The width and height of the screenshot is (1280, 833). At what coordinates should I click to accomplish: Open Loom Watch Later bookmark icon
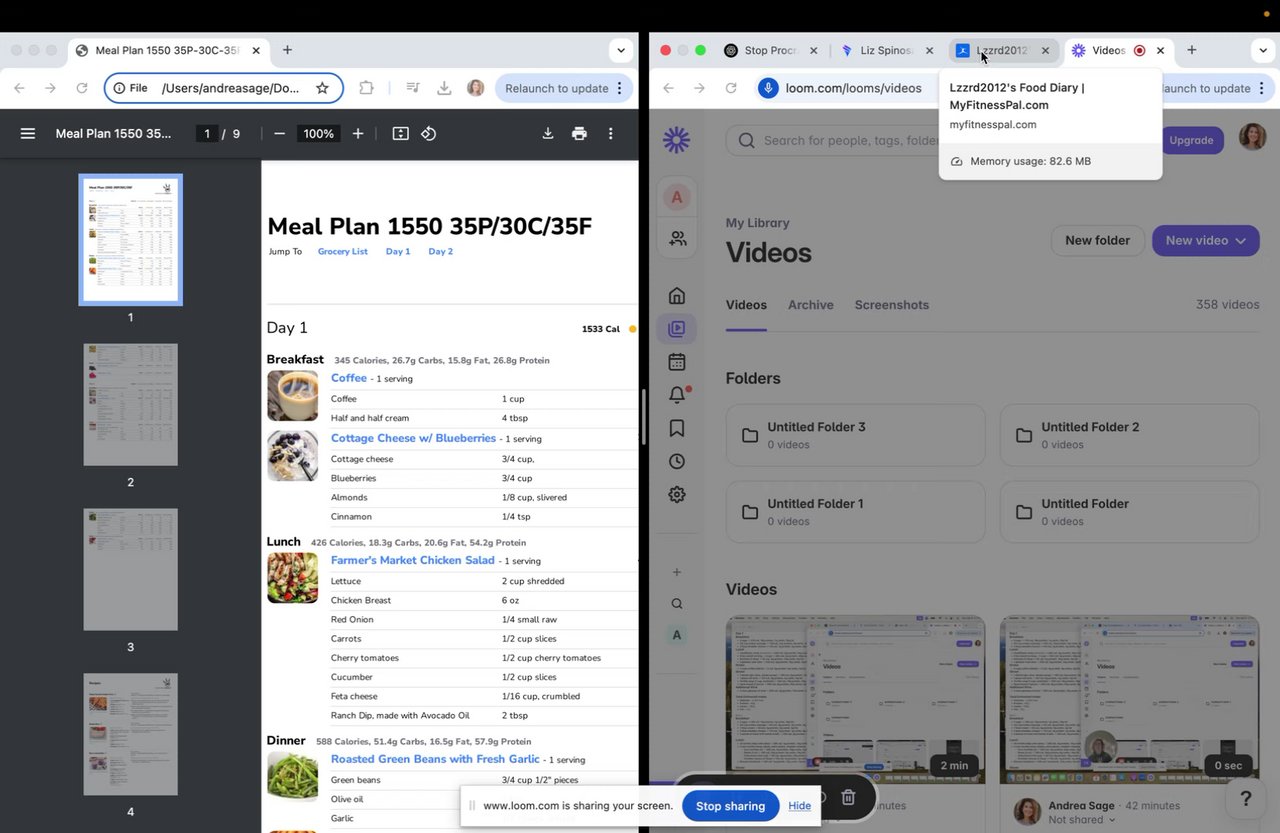(x=677, y=428)
